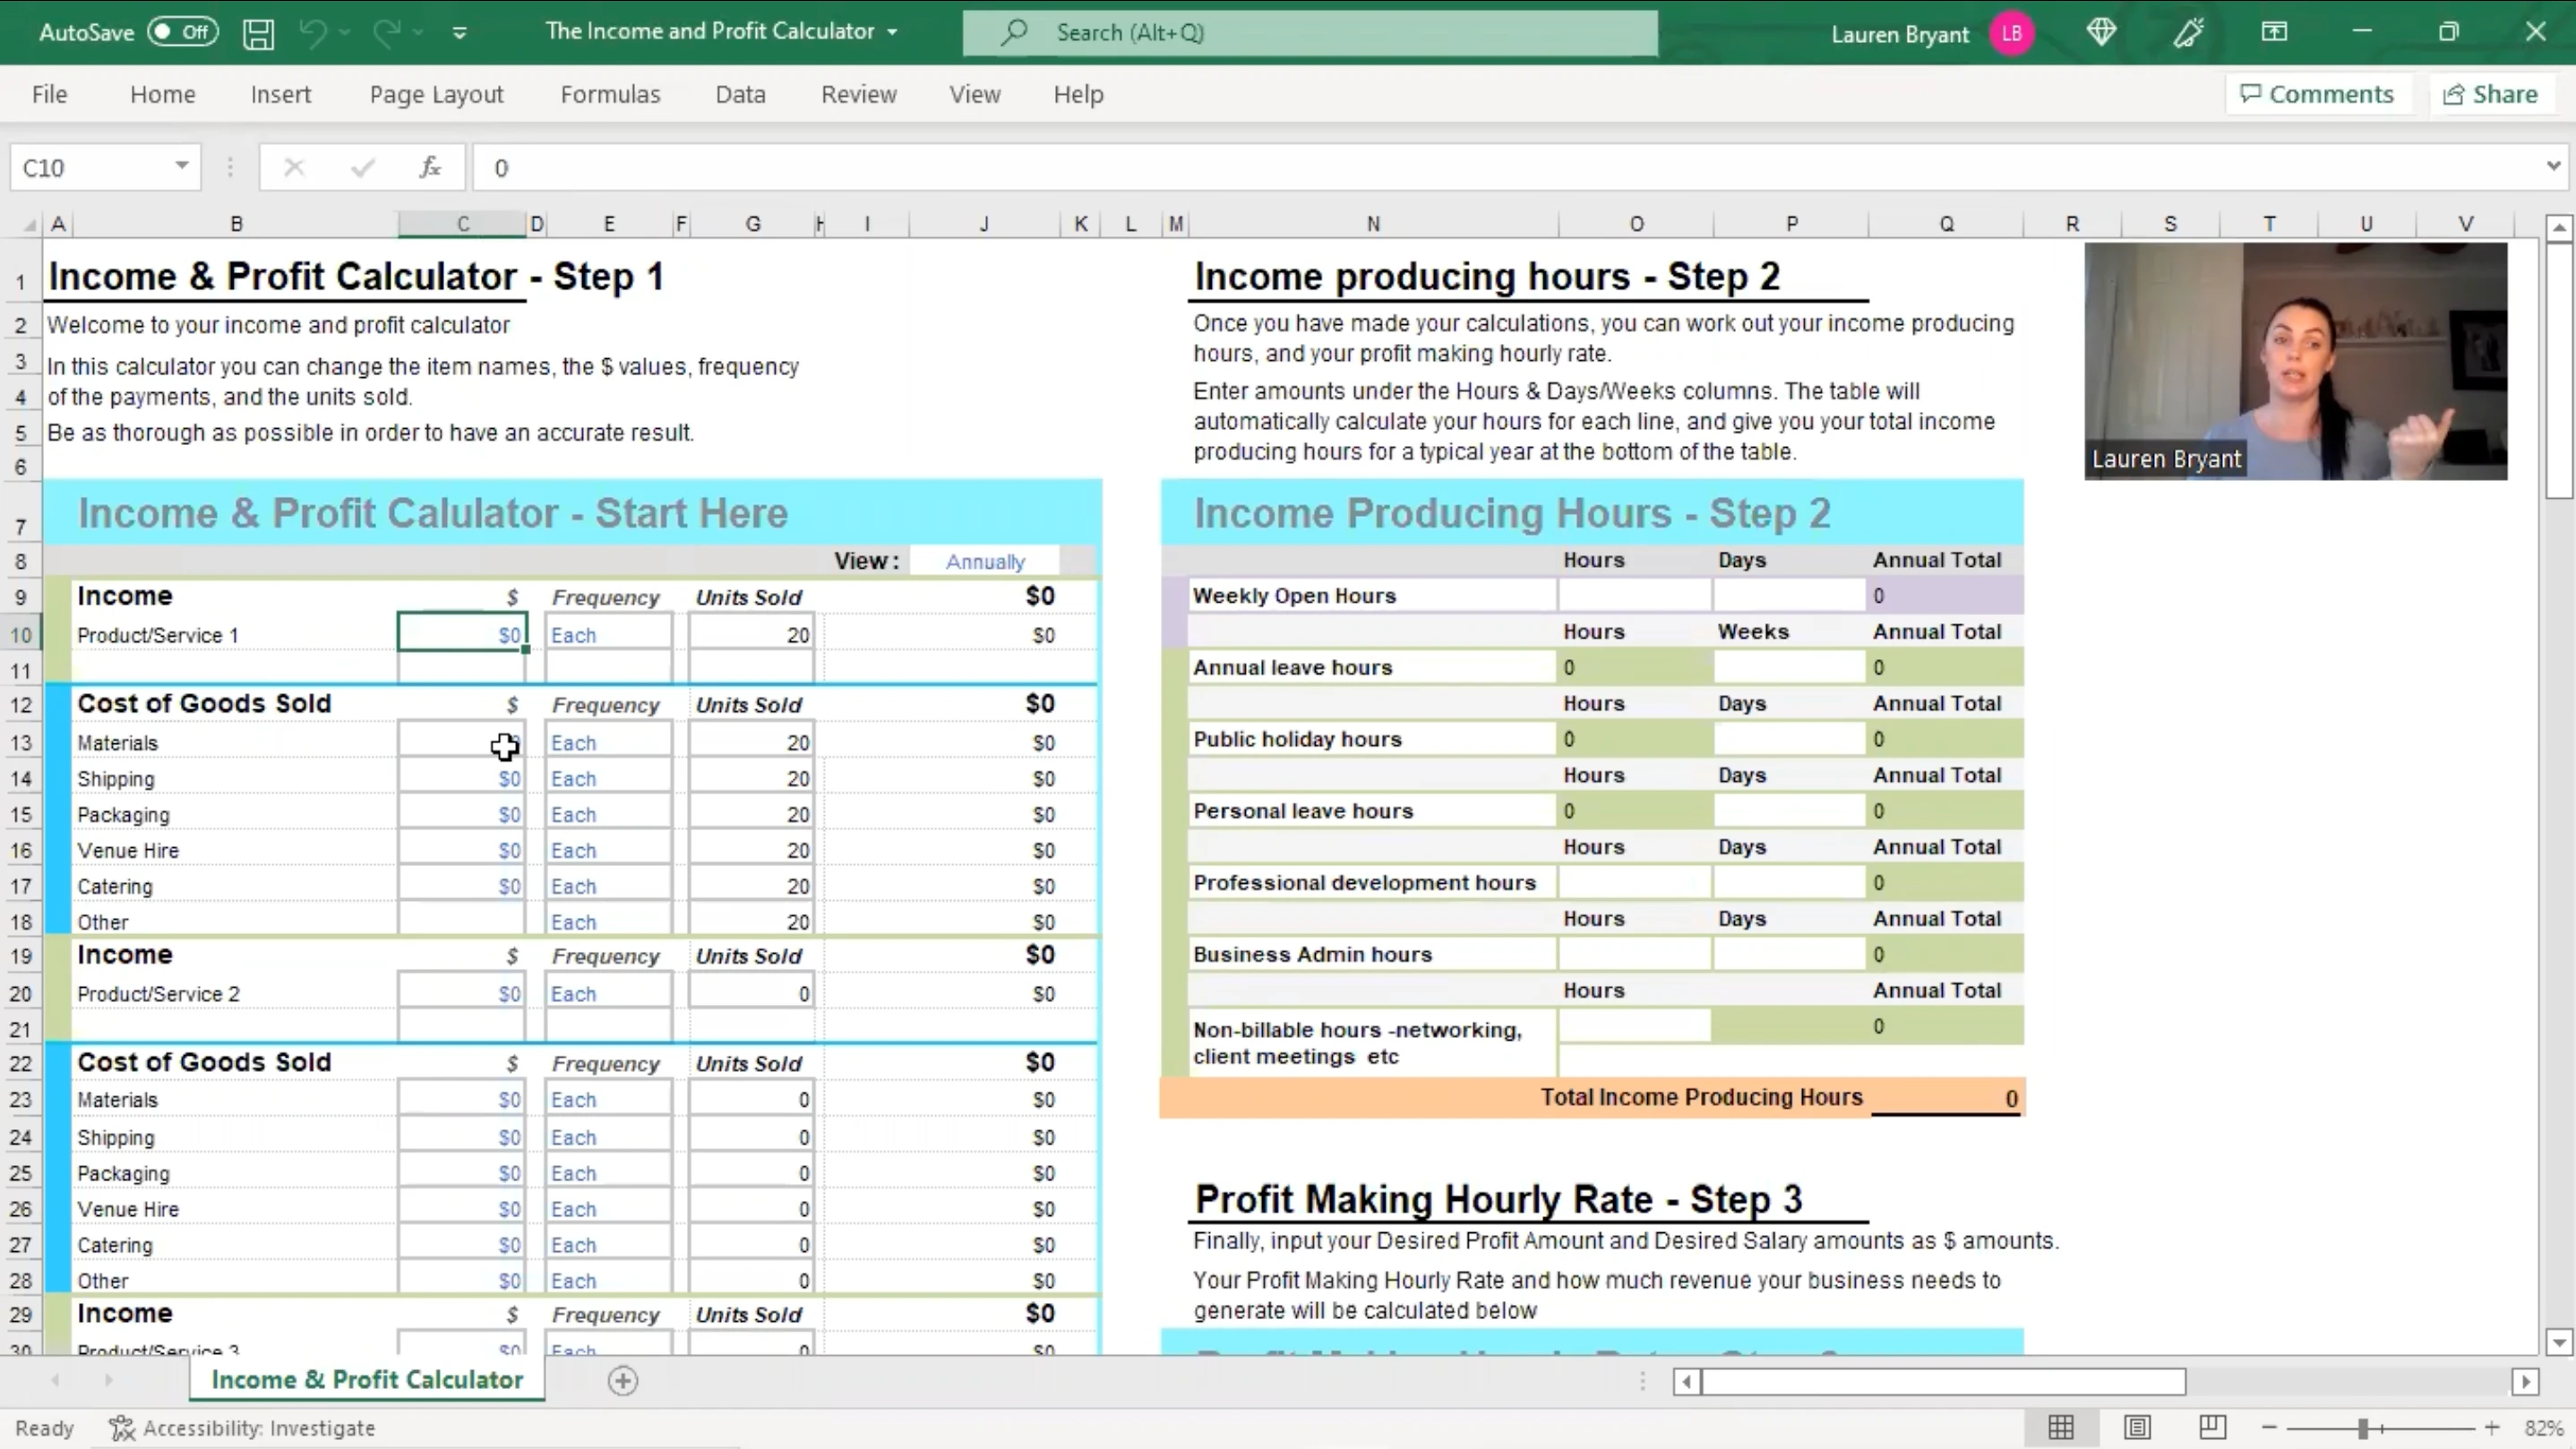This screenshot has height=1449, width=2576.
Task: Open the Home ribbon tab
Action: coord(162,94)
